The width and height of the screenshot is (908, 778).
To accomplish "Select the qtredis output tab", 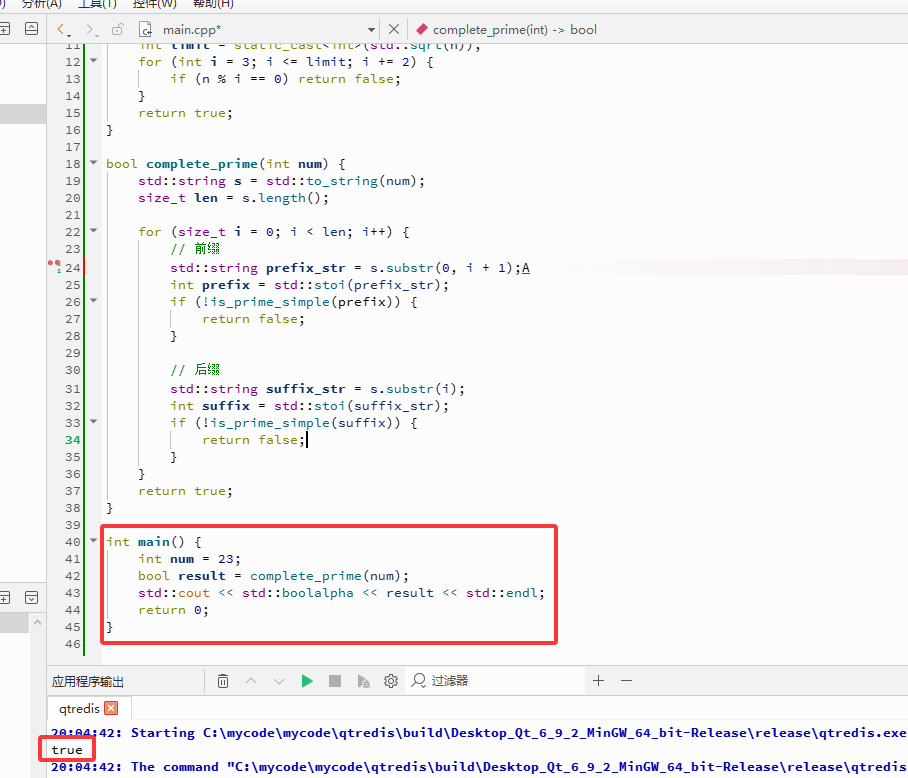I will (x=79, y=709).
